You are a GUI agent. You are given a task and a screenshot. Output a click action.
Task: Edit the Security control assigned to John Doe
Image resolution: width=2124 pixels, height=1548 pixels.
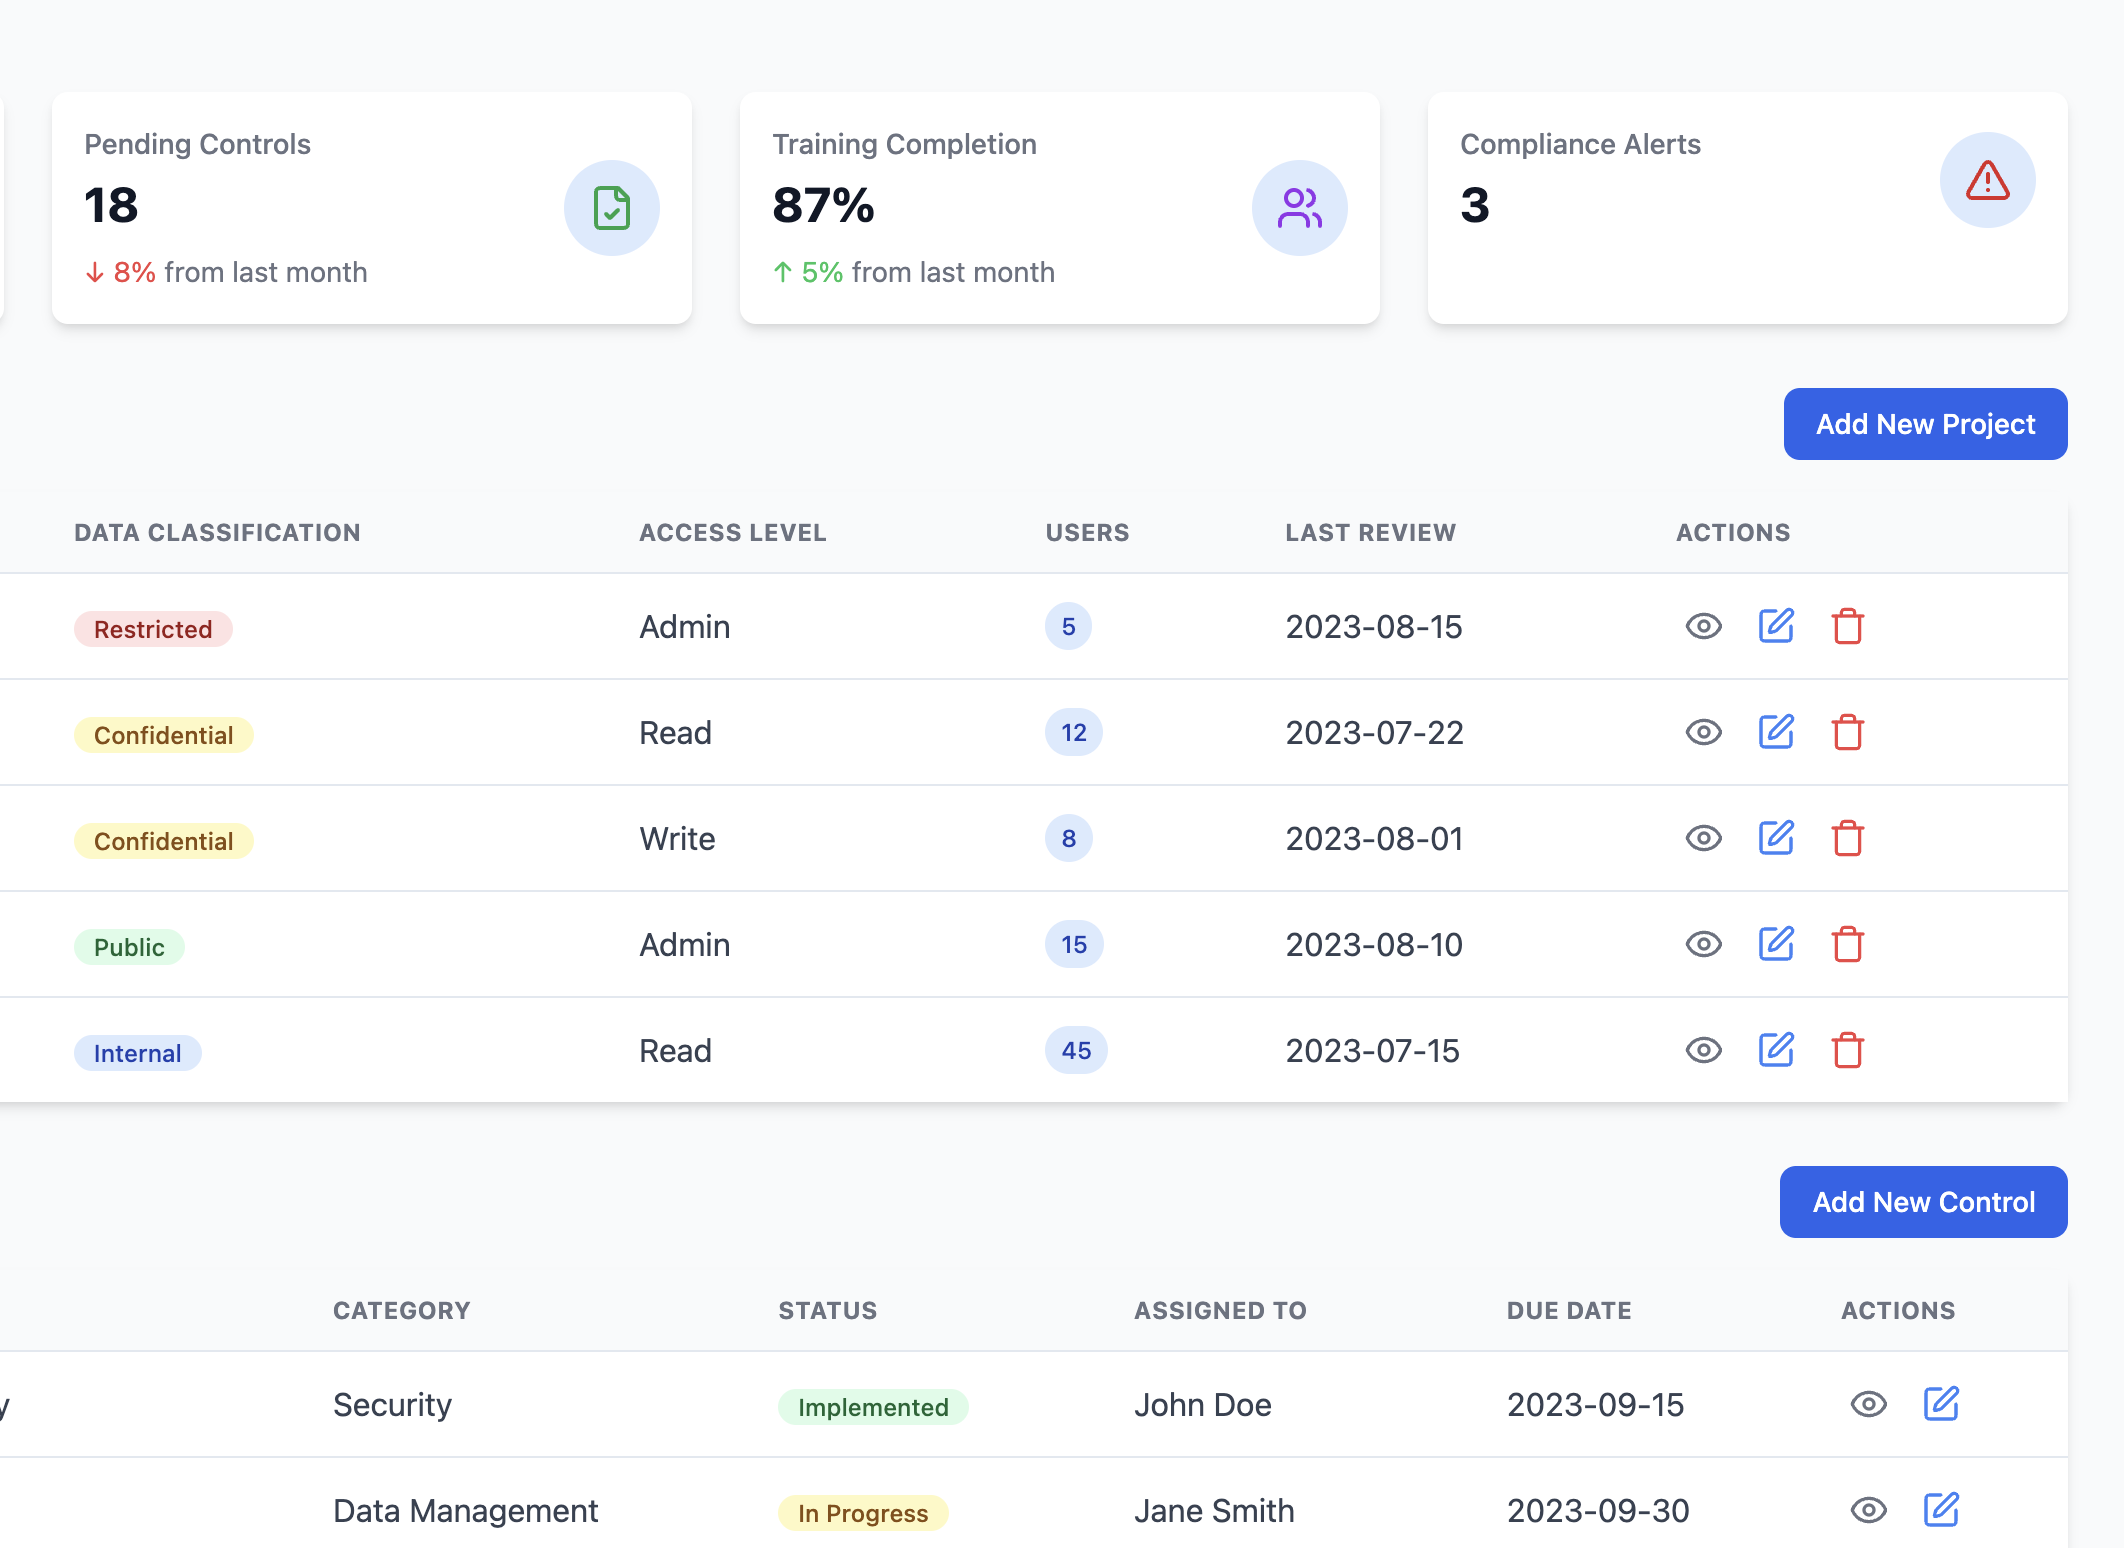point(1941,1404)
